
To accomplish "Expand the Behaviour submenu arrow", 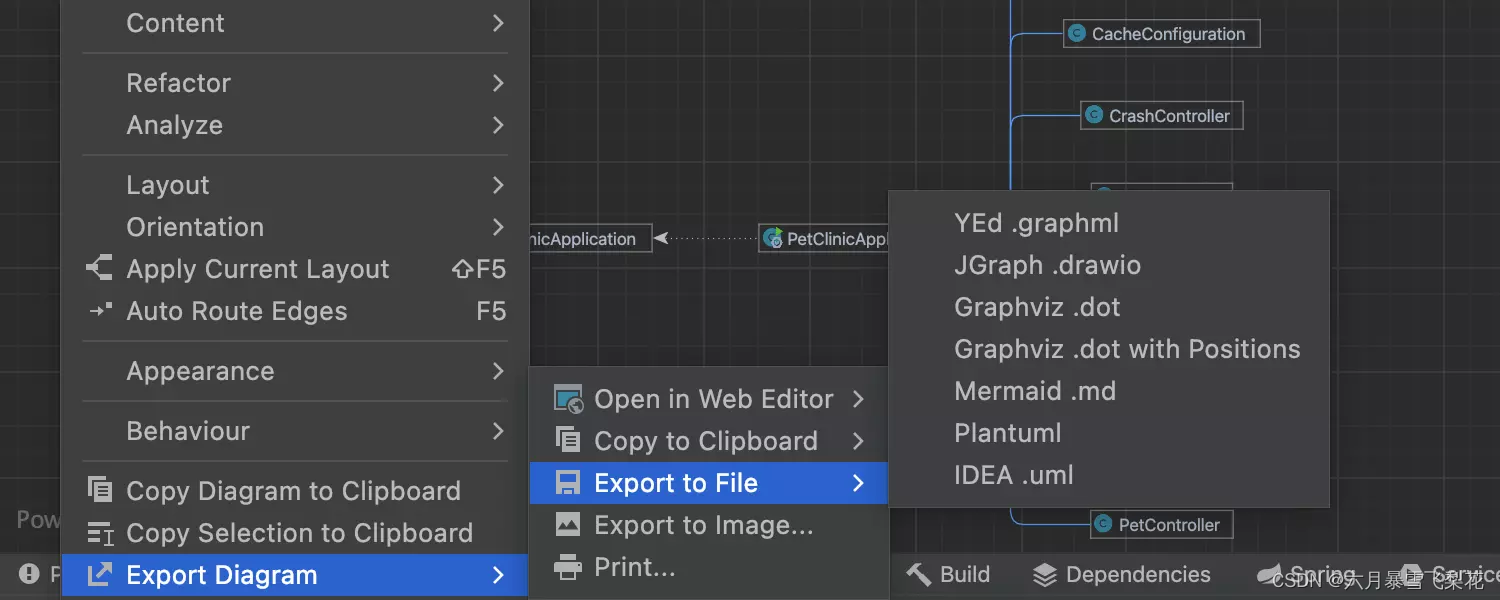I will 498,431.
